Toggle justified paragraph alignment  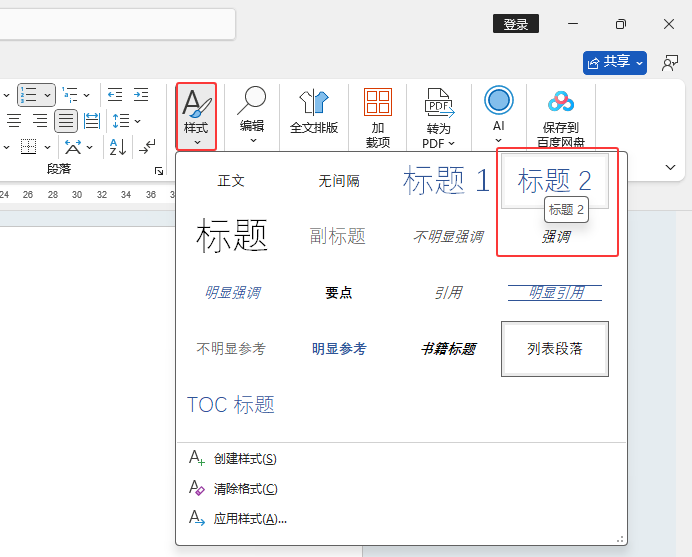(66, 121)
